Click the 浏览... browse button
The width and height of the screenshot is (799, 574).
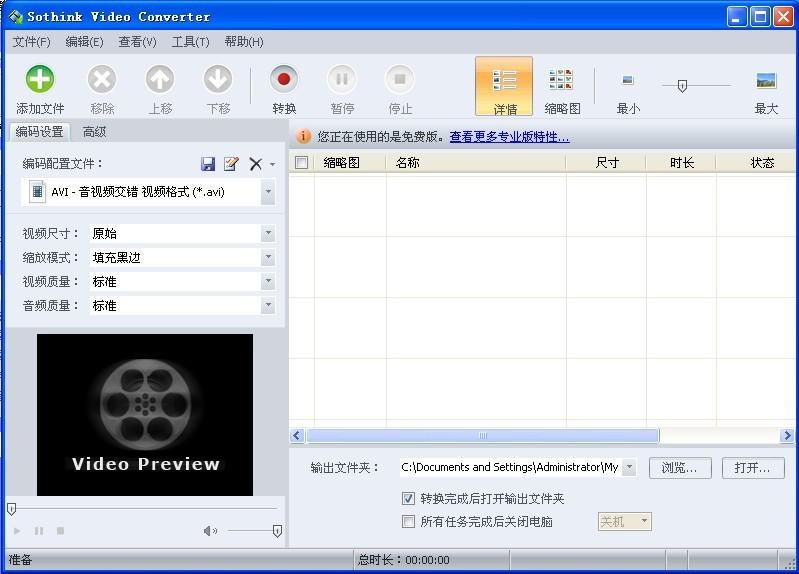coord(680,467)
